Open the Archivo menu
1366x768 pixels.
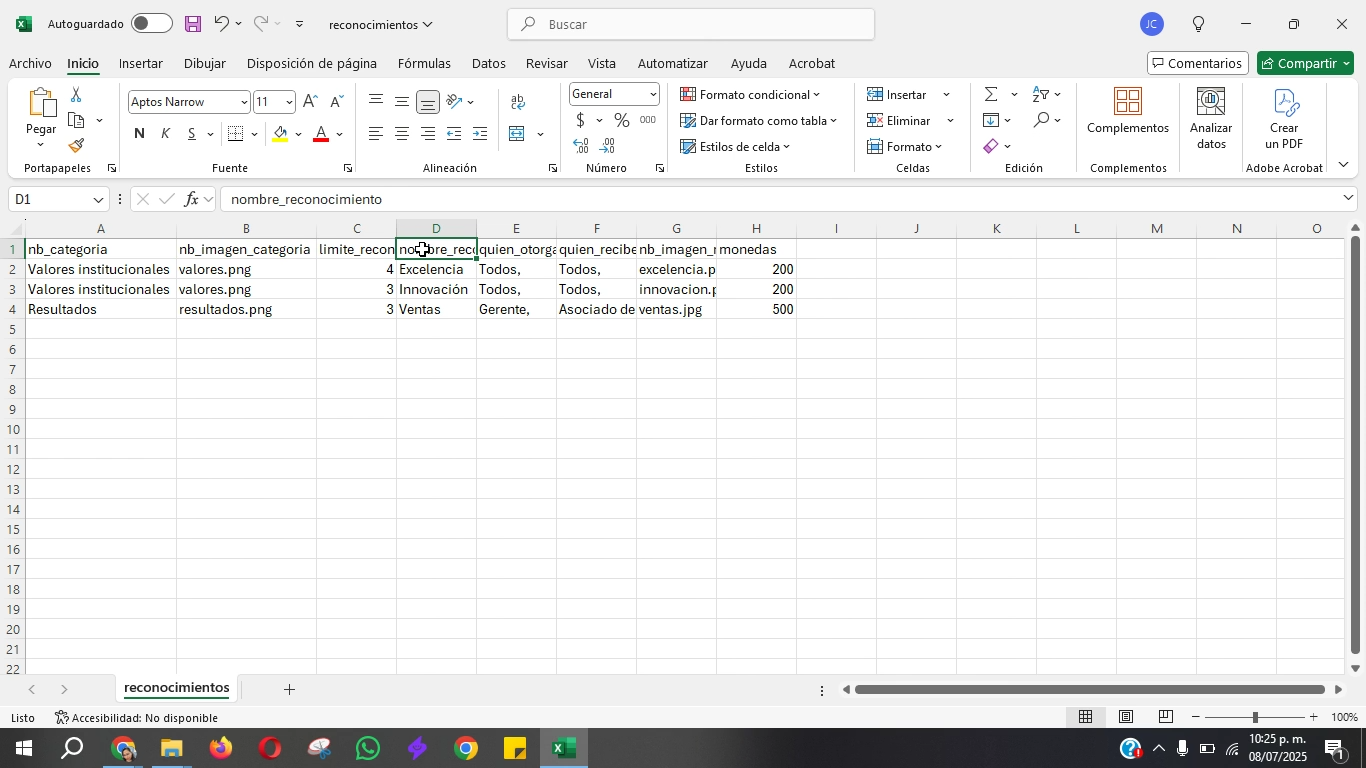(30, 63)
